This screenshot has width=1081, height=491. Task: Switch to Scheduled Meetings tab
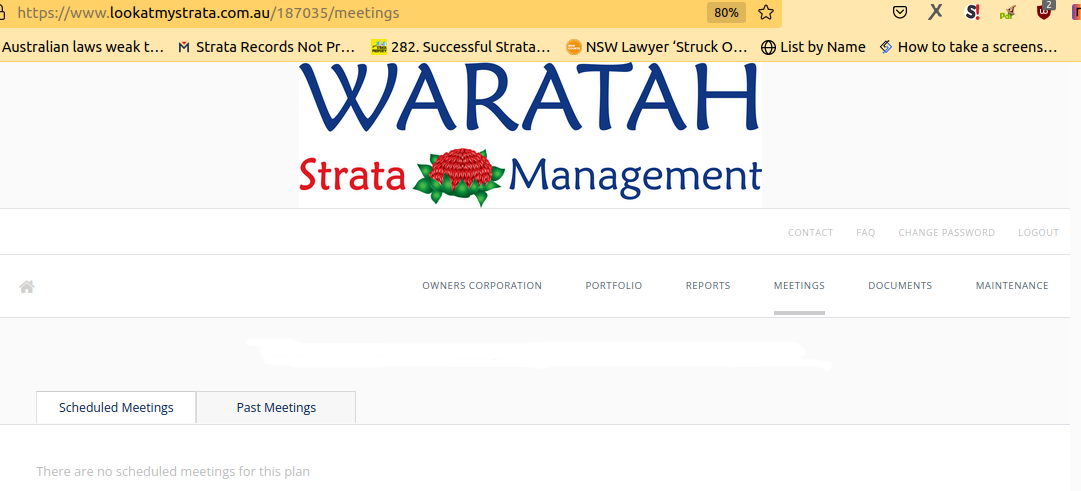point(116,408)
